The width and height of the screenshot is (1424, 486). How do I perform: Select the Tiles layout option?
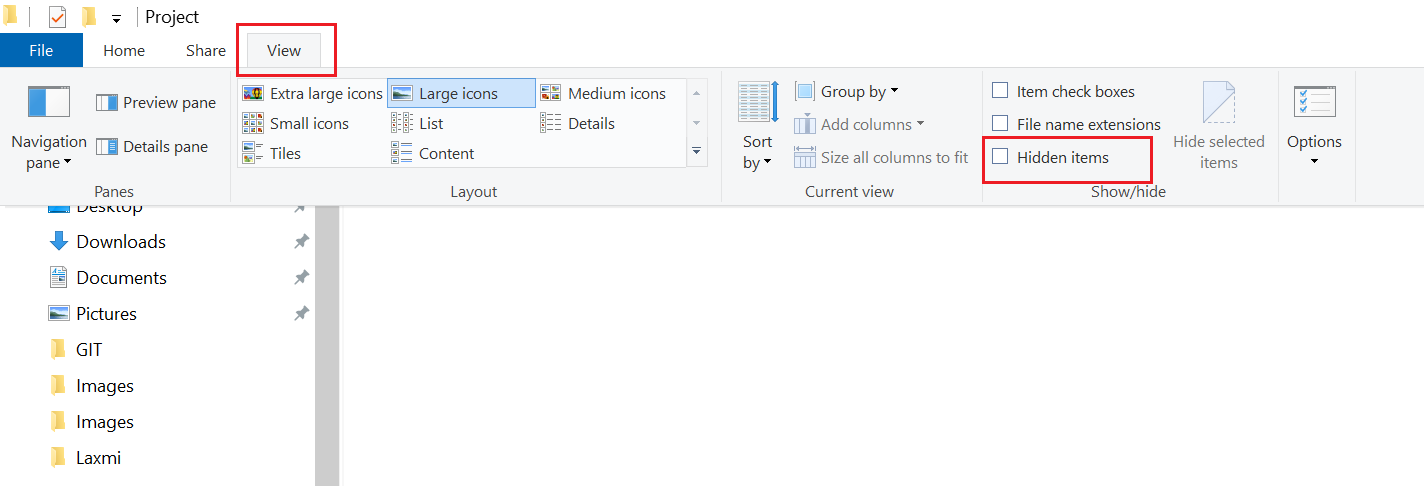(x=271, y=154)
